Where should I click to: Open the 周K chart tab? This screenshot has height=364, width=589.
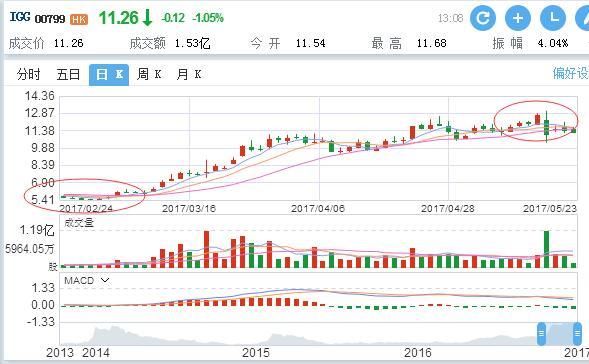pos(149,74)
